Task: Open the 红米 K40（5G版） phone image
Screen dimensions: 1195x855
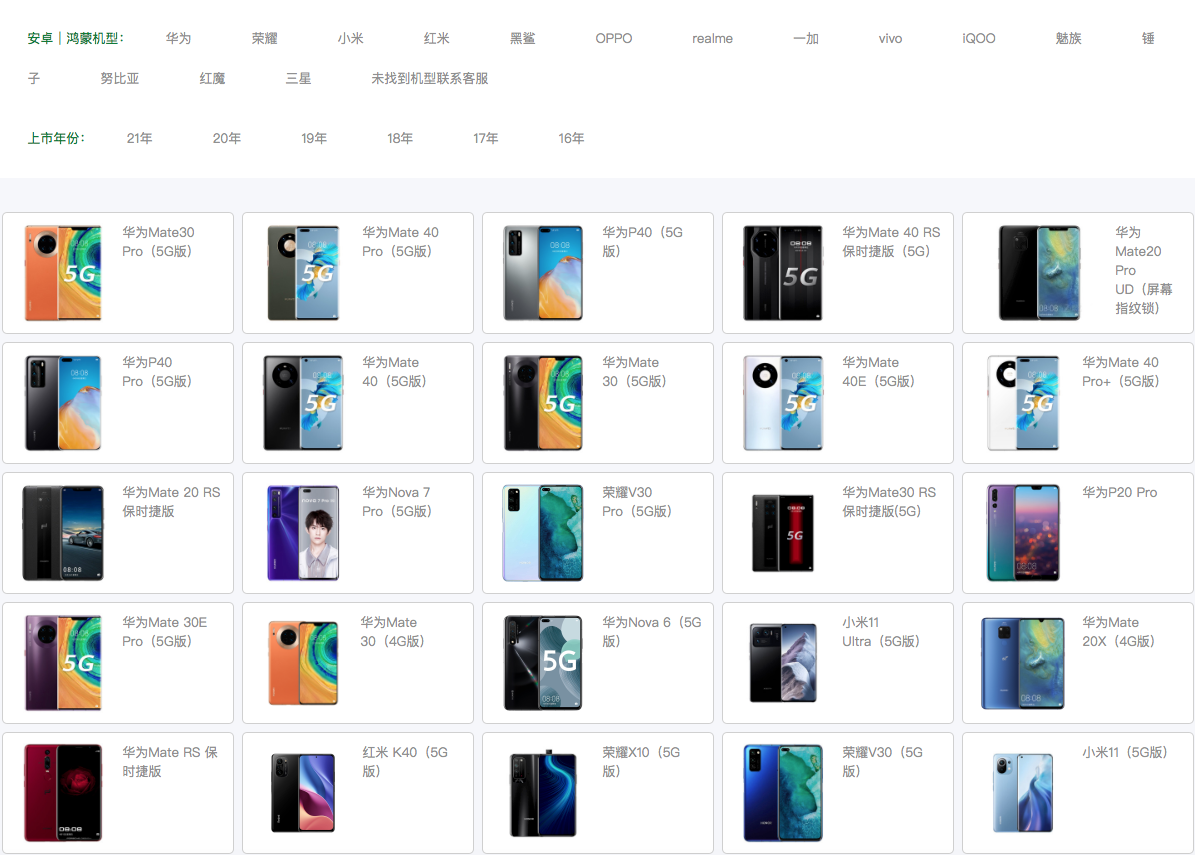Action: [x=303, y=793]
